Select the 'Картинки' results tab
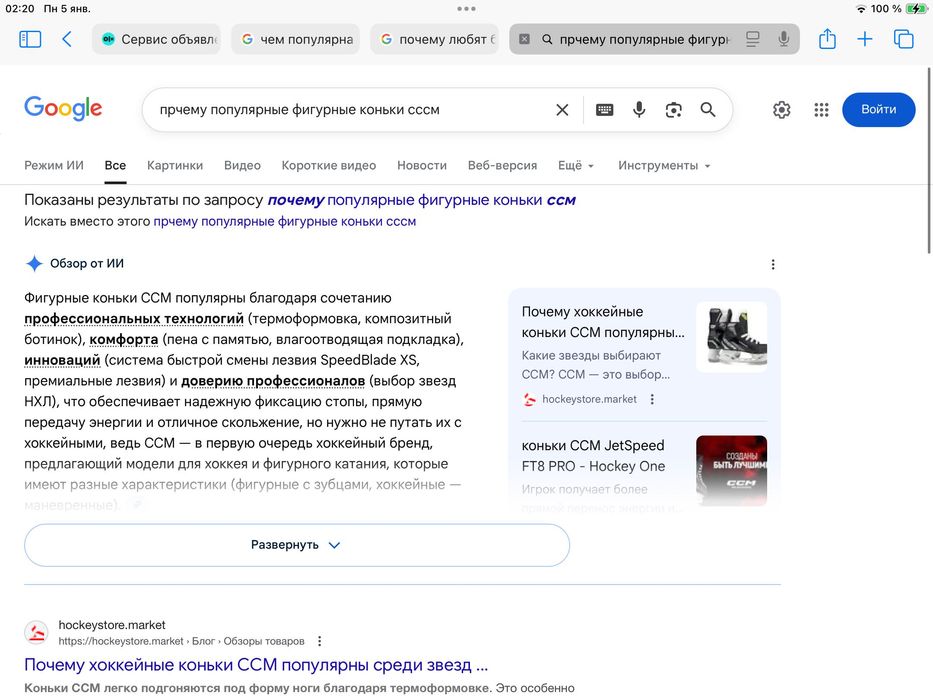Image resolution: width=933 pixels, height=700 pixels. [x=175, y=165]
